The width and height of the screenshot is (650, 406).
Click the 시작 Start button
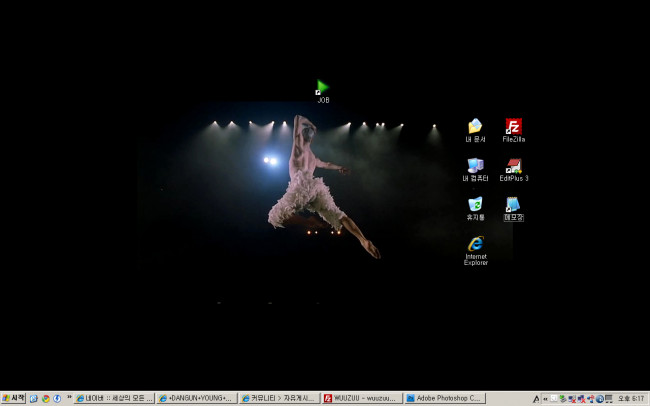tap(14, 398)
